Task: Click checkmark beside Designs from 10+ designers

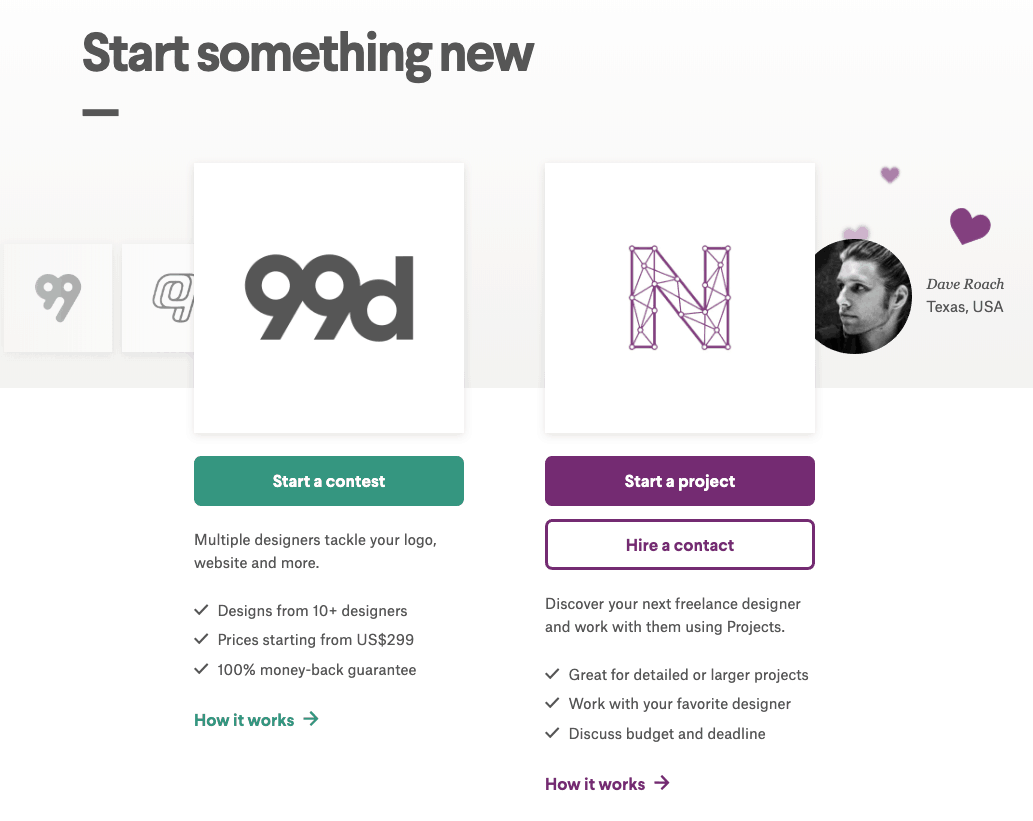Action: click(201, 610)
